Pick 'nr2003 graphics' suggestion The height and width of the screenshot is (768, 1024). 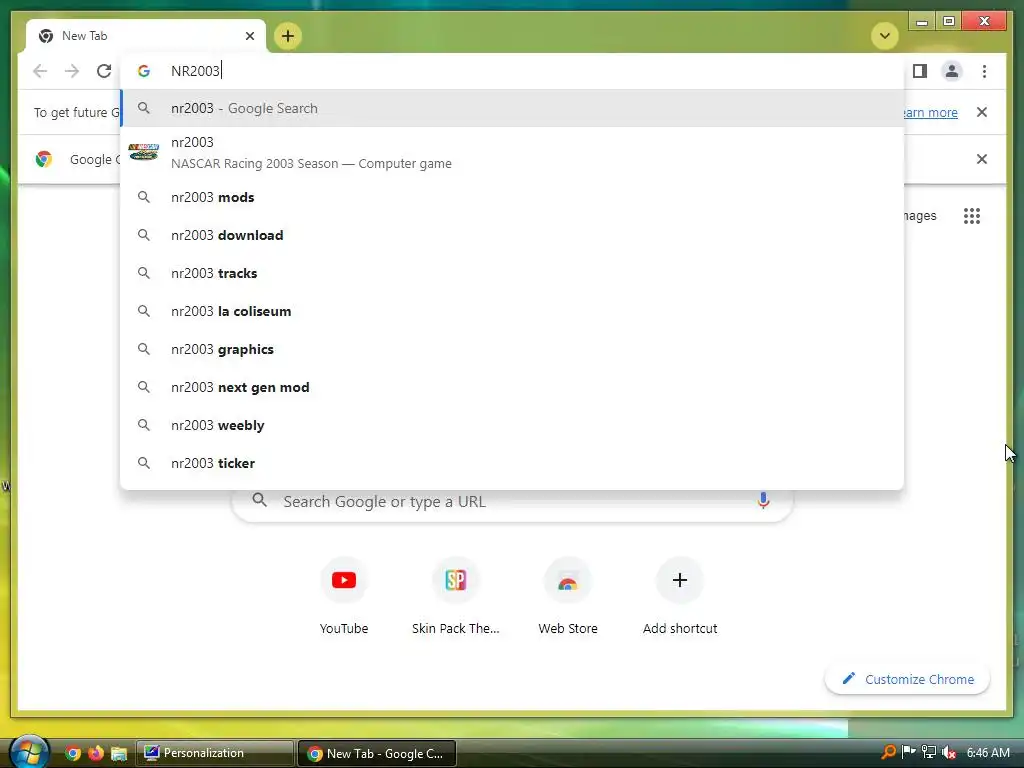coord(513,349)
